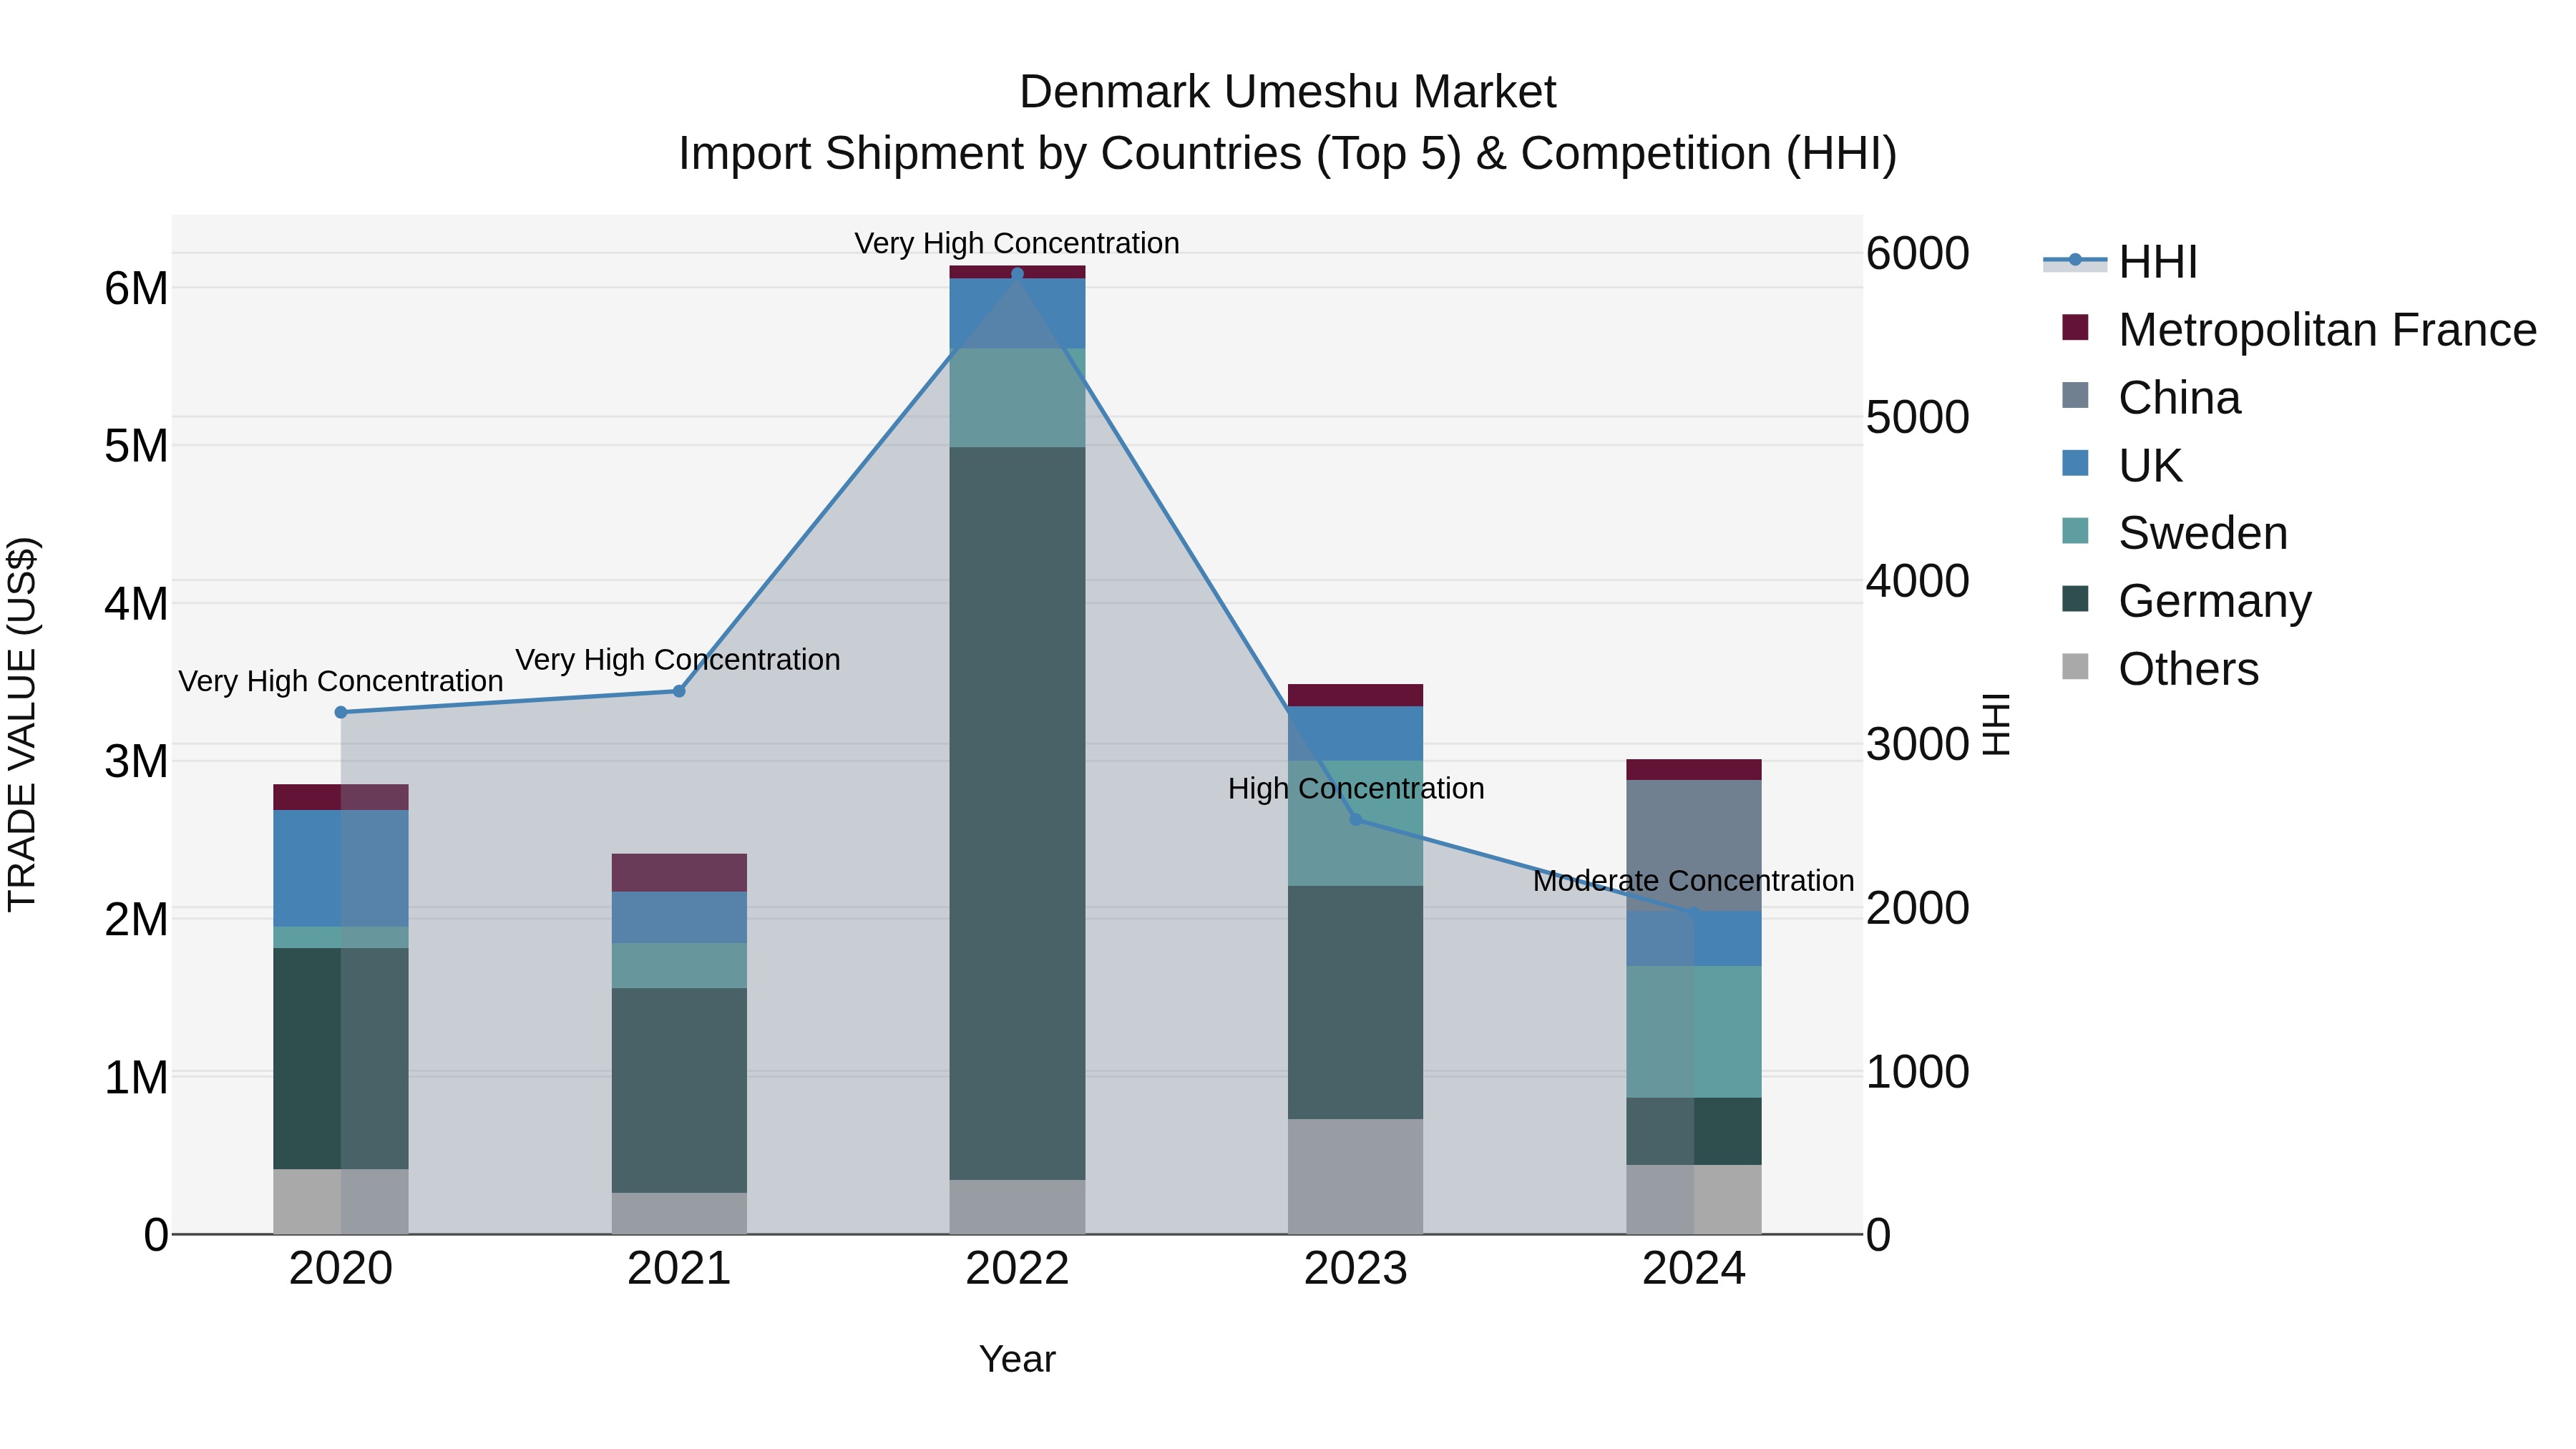
Task: Click the HHI line marker legend icon
Action: tap(2075, 260)
